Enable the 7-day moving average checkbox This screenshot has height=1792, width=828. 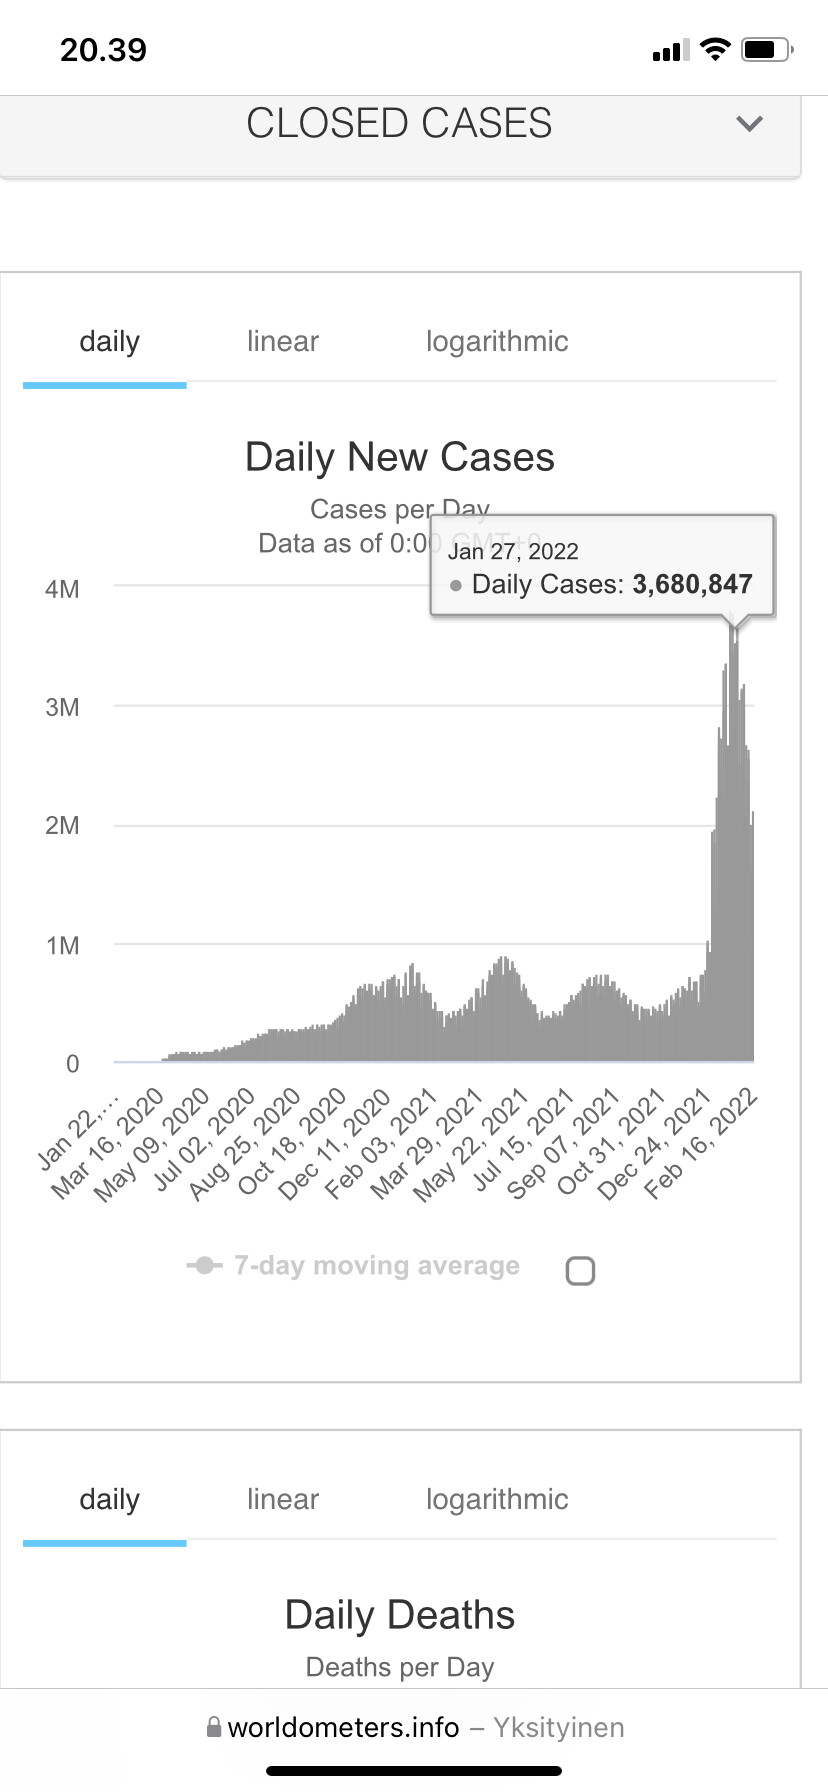click(580, 1270)
